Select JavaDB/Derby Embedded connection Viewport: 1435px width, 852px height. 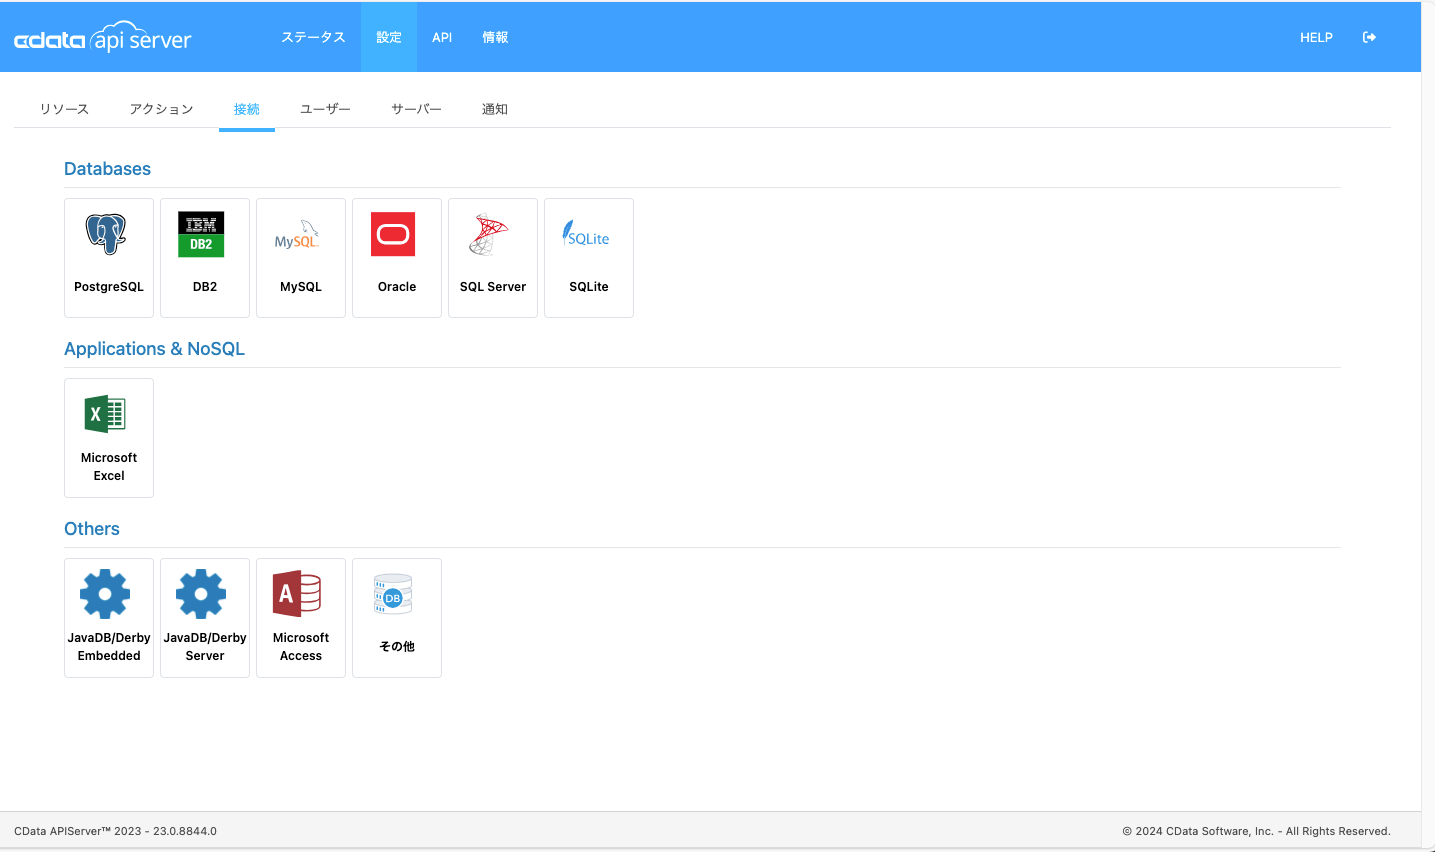point(109,618)
